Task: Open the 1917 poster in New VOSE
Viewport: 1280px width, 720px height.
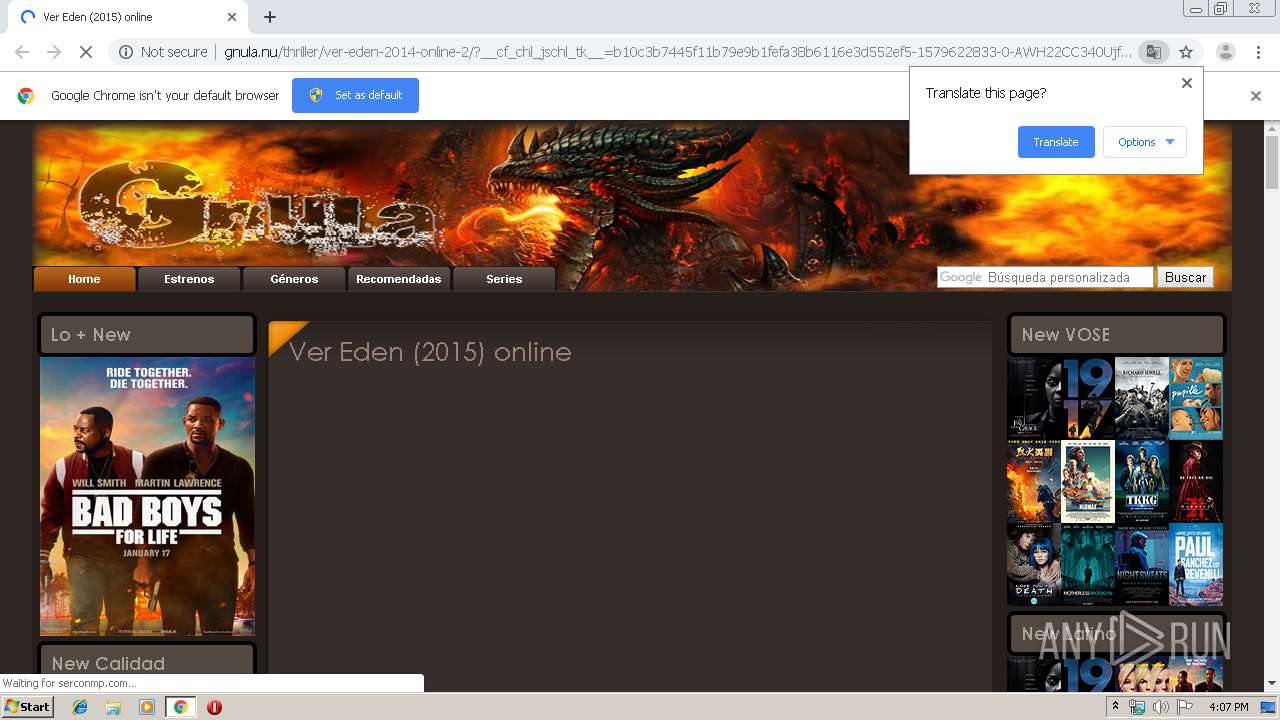Action: click(1088, 398)
